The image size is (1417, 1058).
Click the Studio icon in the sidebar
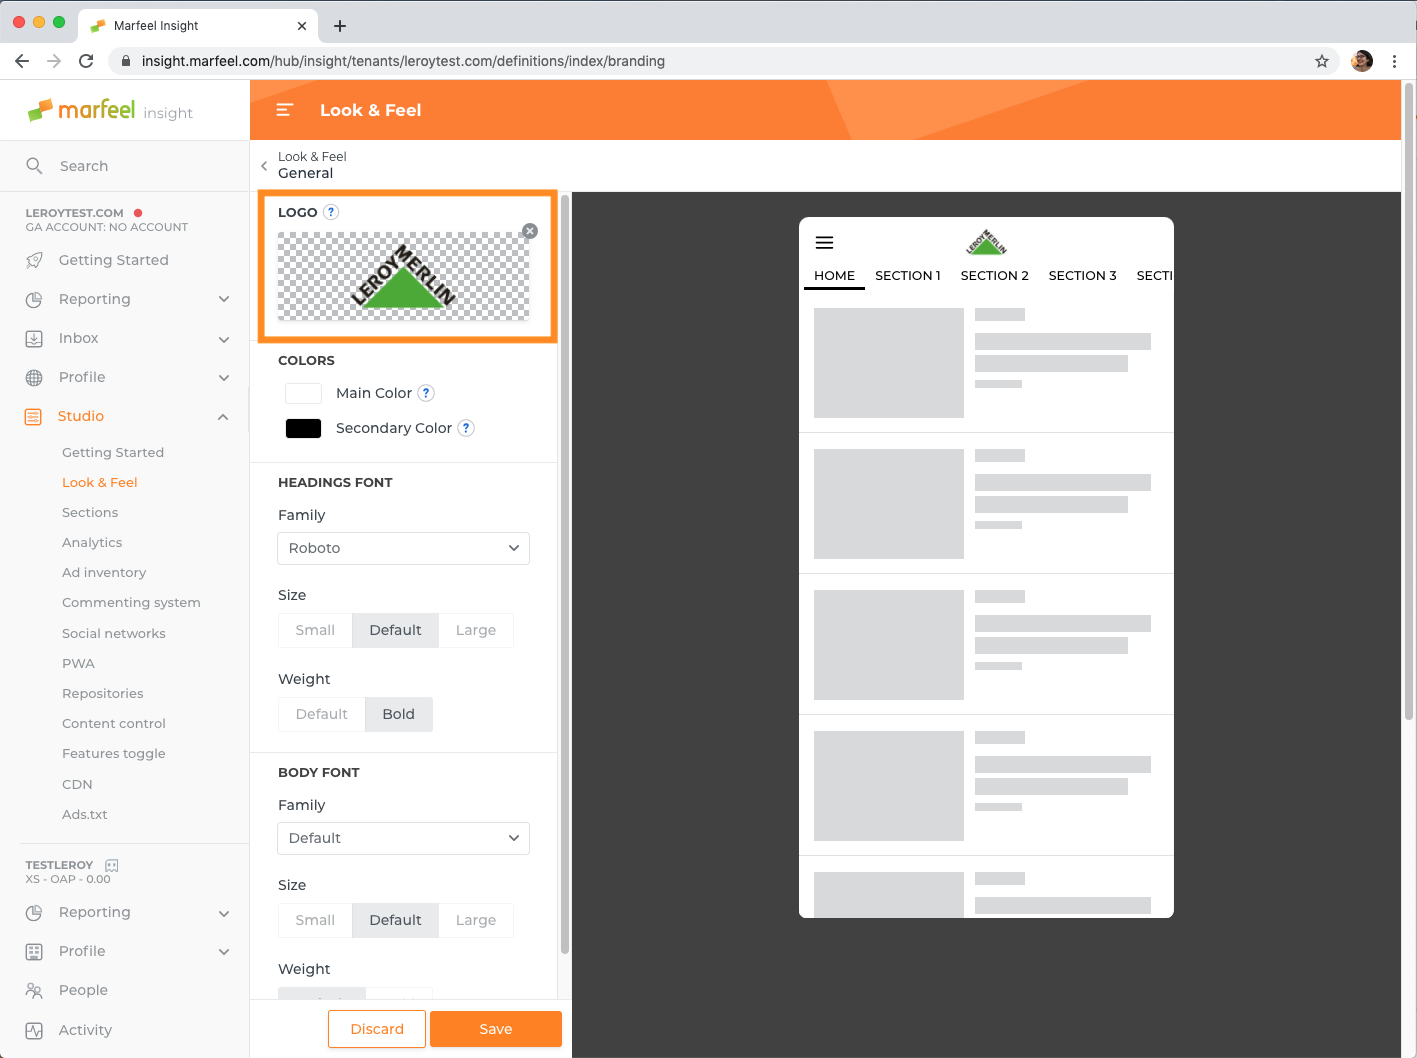33,416
